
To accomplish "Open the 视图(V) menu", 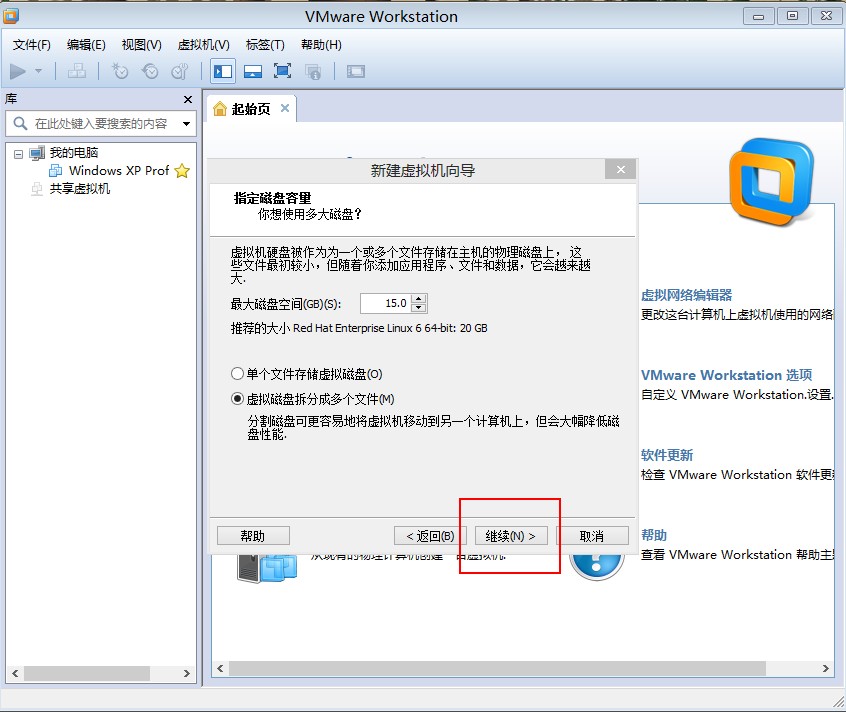I will 141,45.
